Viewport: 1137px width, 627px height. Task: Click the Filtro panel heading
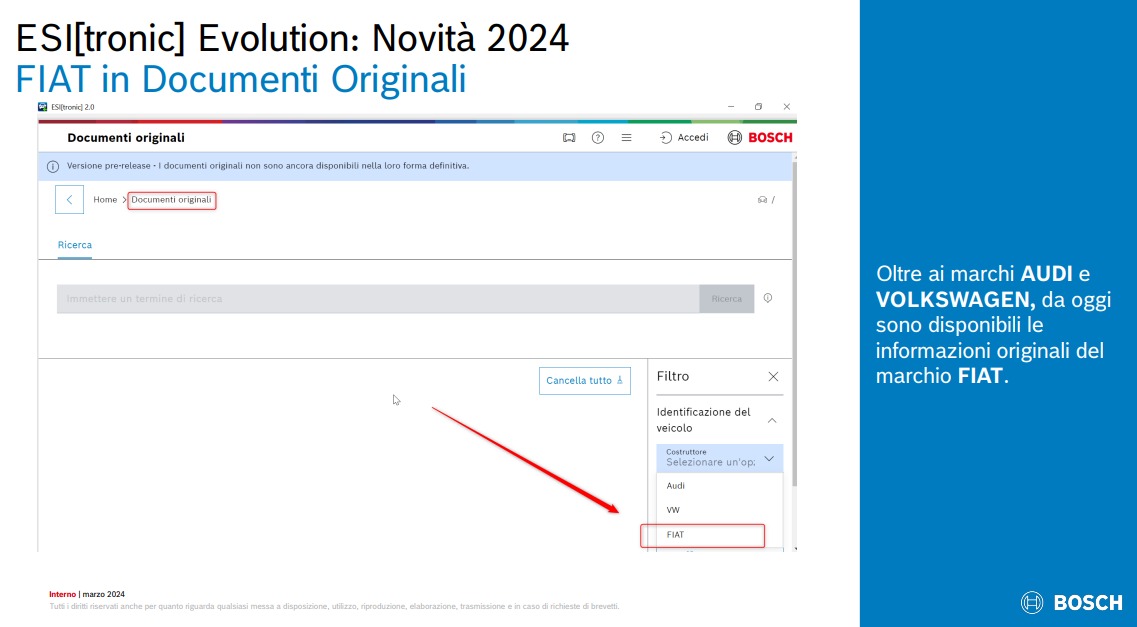(x=673, y=376)
